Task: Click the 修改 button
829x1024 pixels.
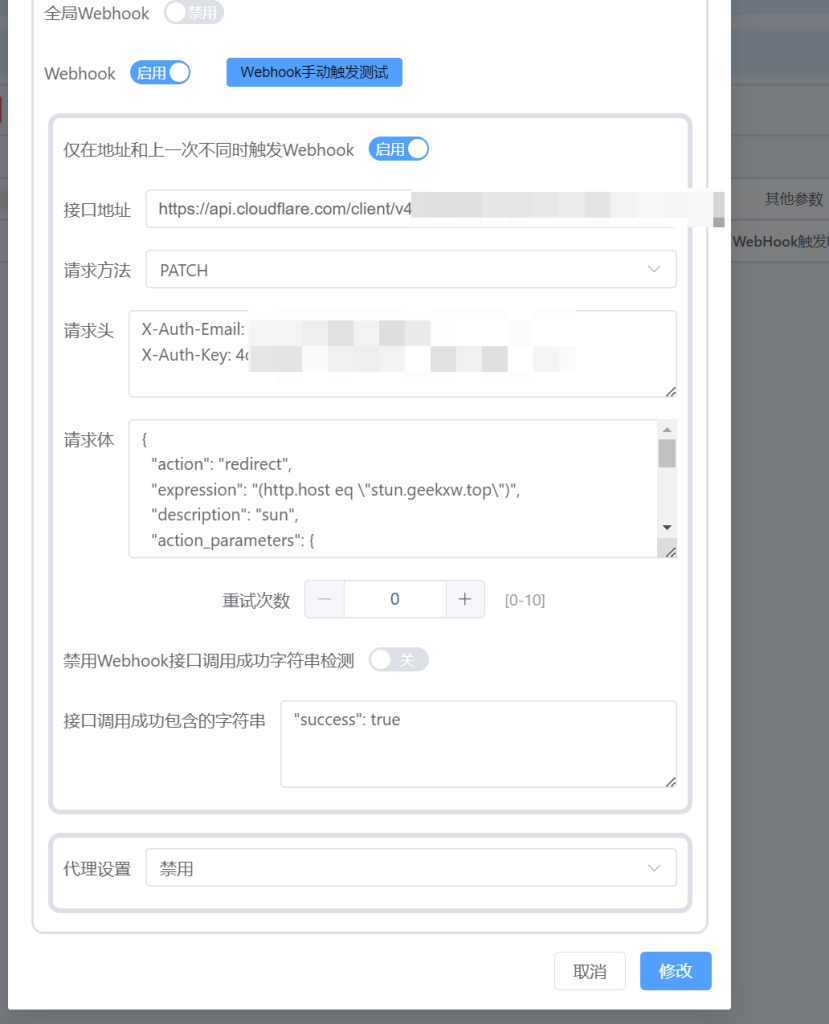Action: 675,971
